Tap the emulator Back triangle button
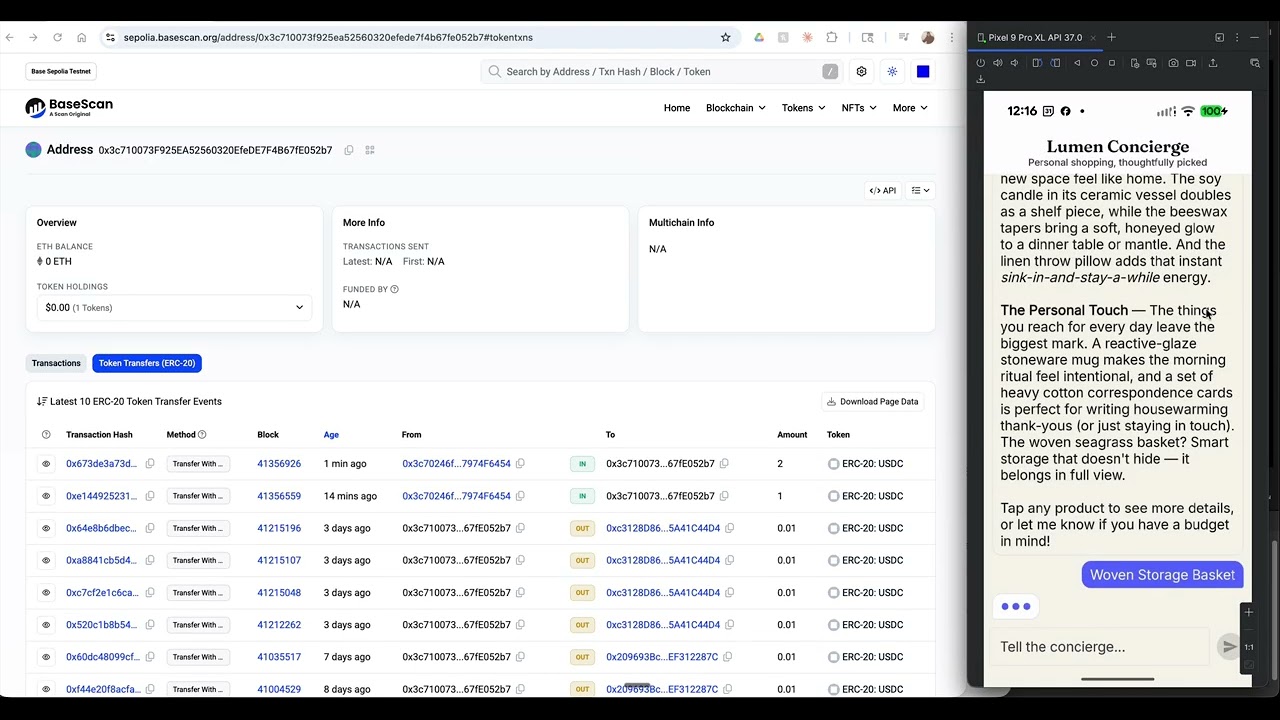 [x=1077, y=63]
